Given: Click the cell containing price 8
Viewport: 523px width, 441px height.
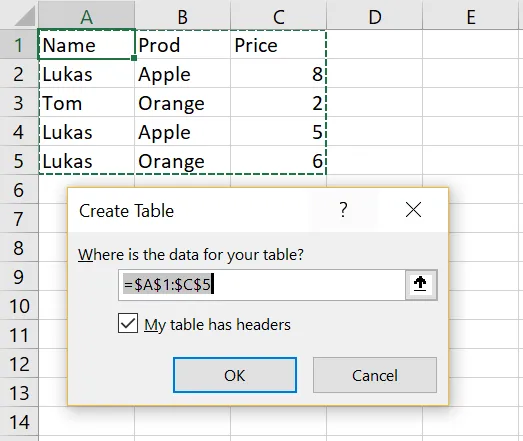Looking at the screenshot, I should point(278,74).
